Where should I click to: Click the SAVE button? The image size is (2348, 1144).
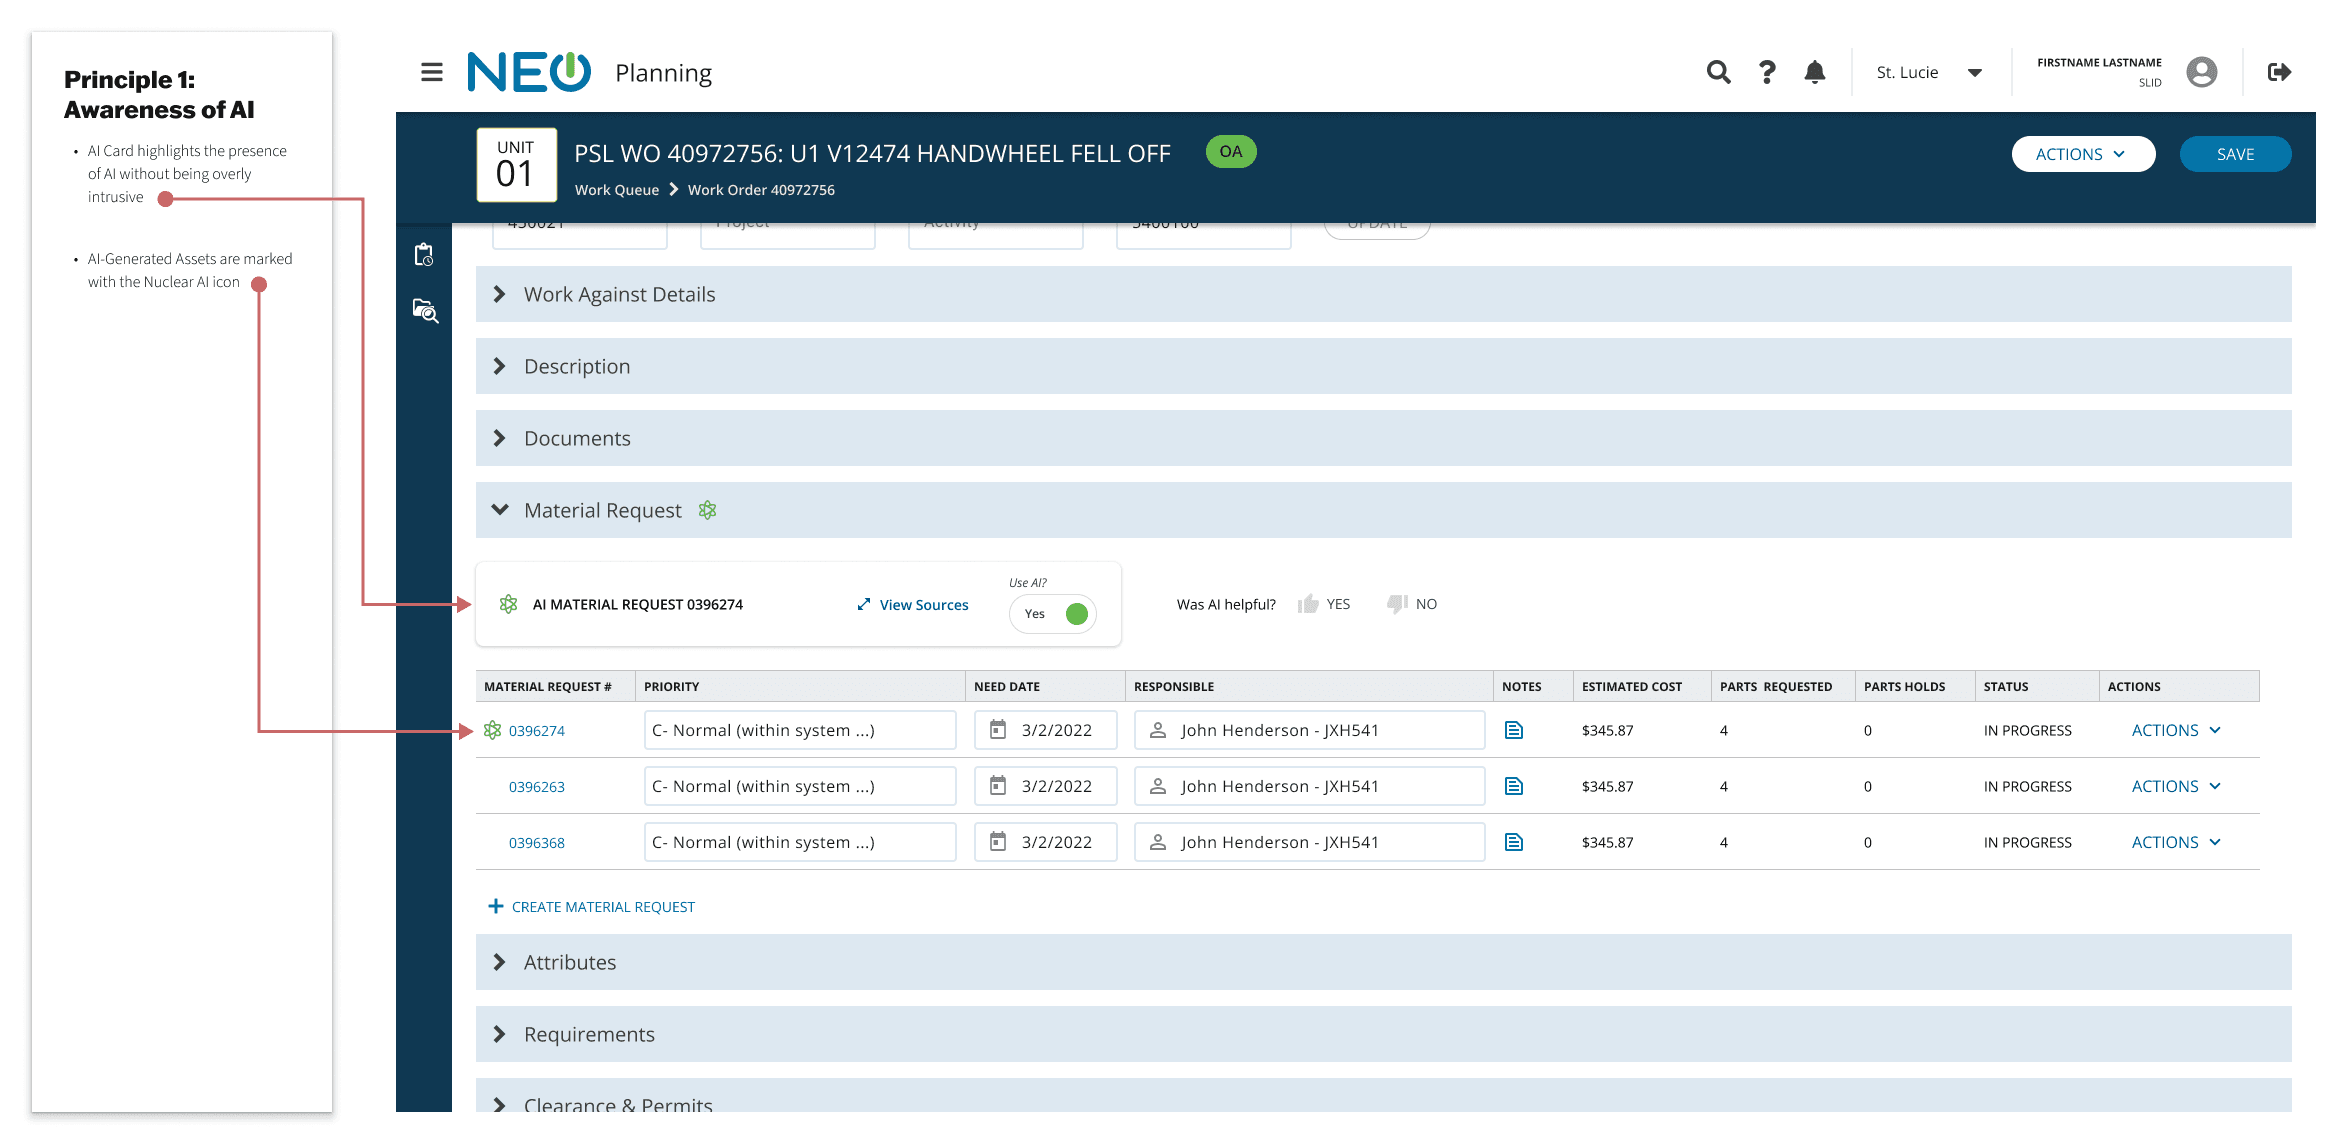2234,154
